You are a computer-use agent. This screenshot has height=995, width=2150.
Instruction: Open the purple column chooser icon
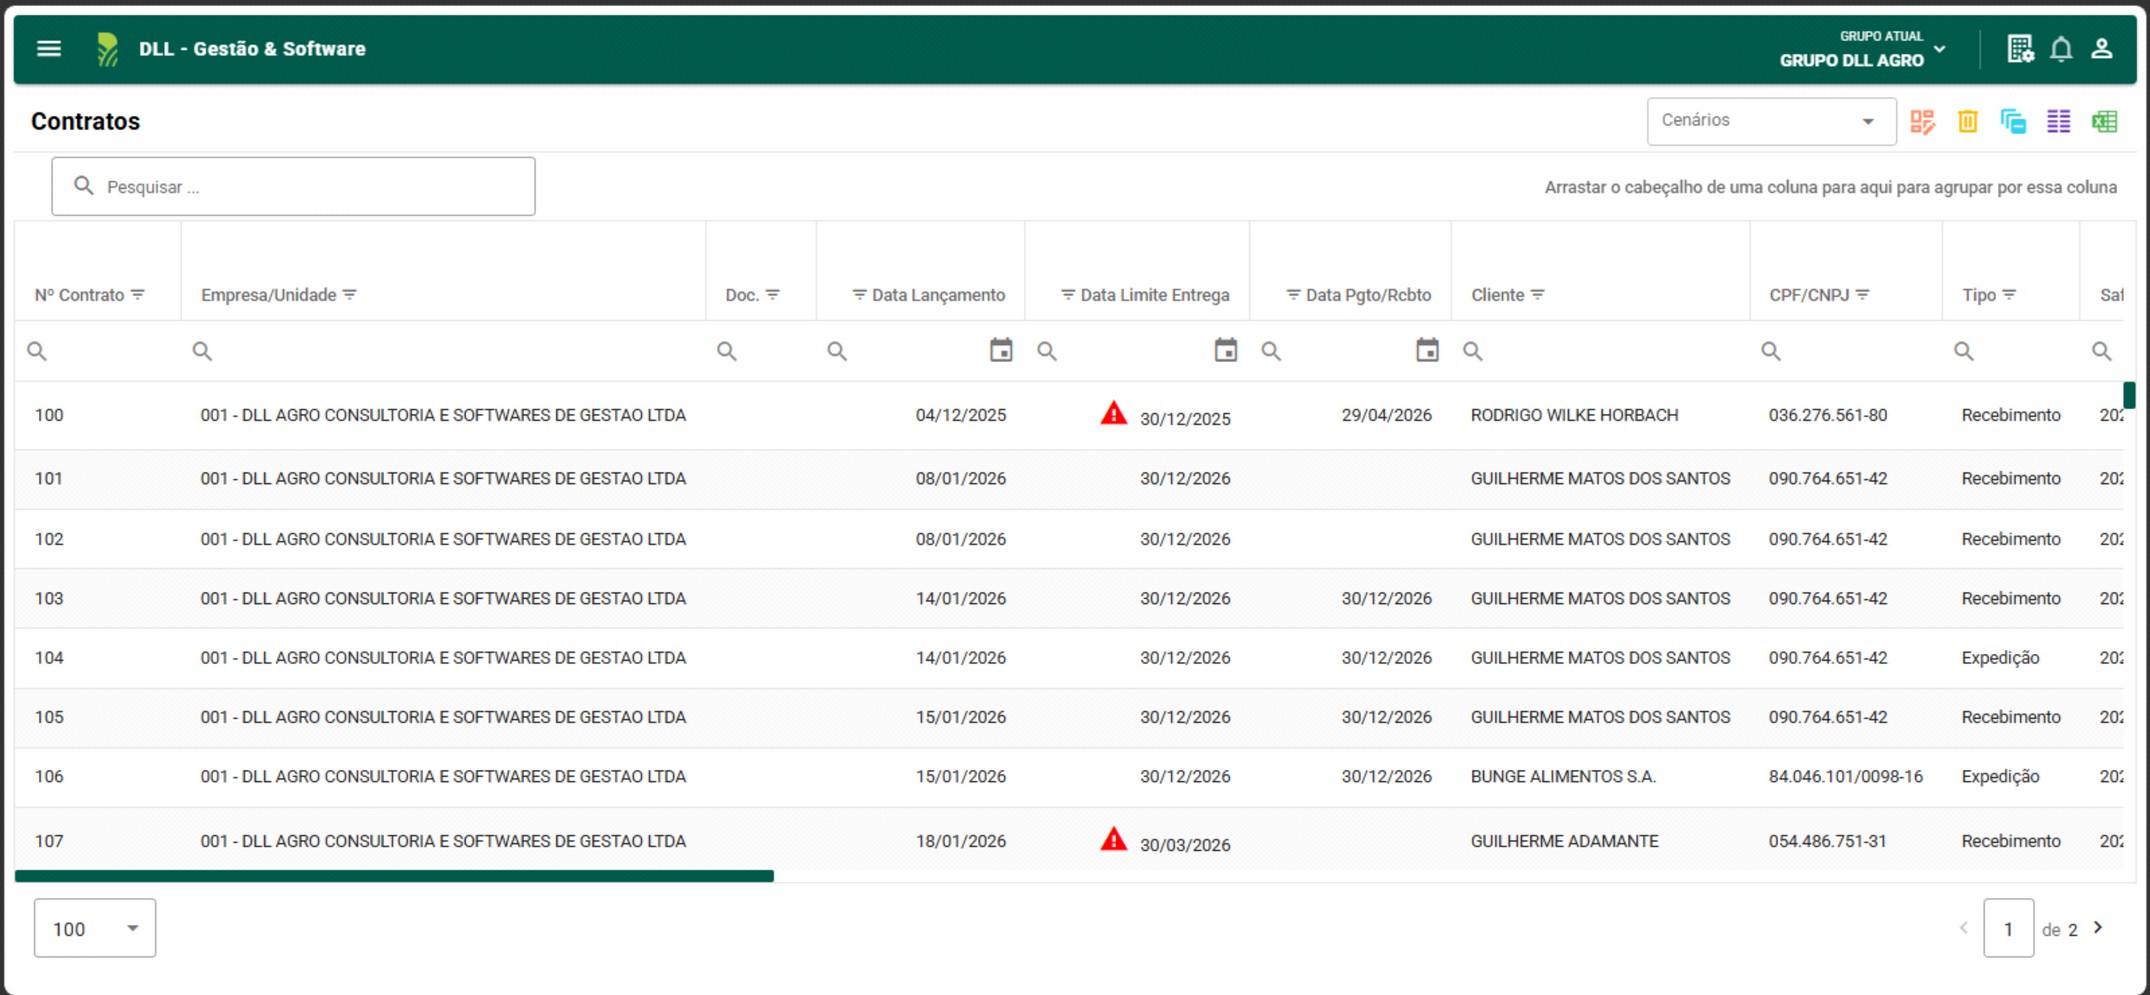(x=2058, y=121)
